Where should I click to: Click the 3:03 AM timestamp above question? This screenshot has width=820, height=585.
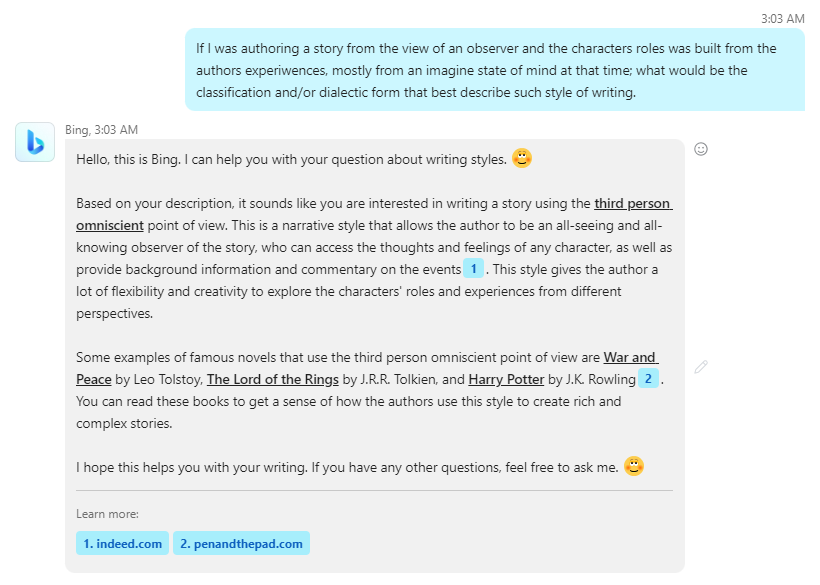click(x=782, y=18)
